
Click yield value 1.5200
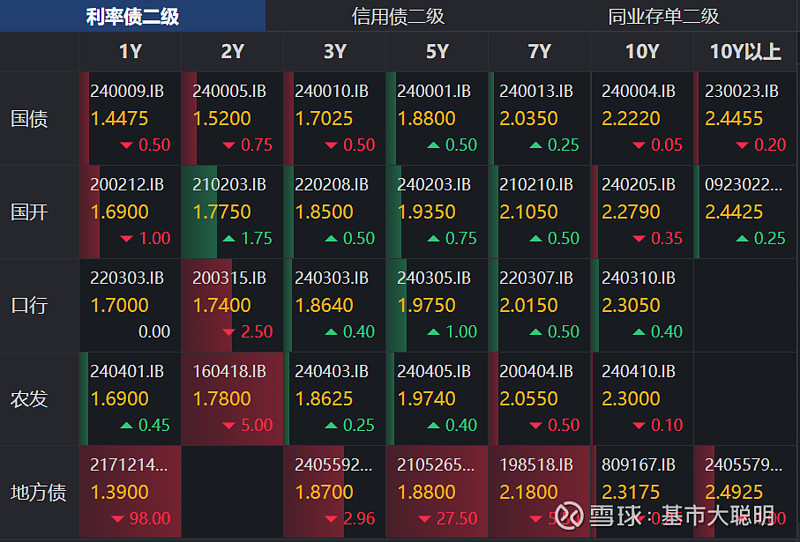pos(222,118)
